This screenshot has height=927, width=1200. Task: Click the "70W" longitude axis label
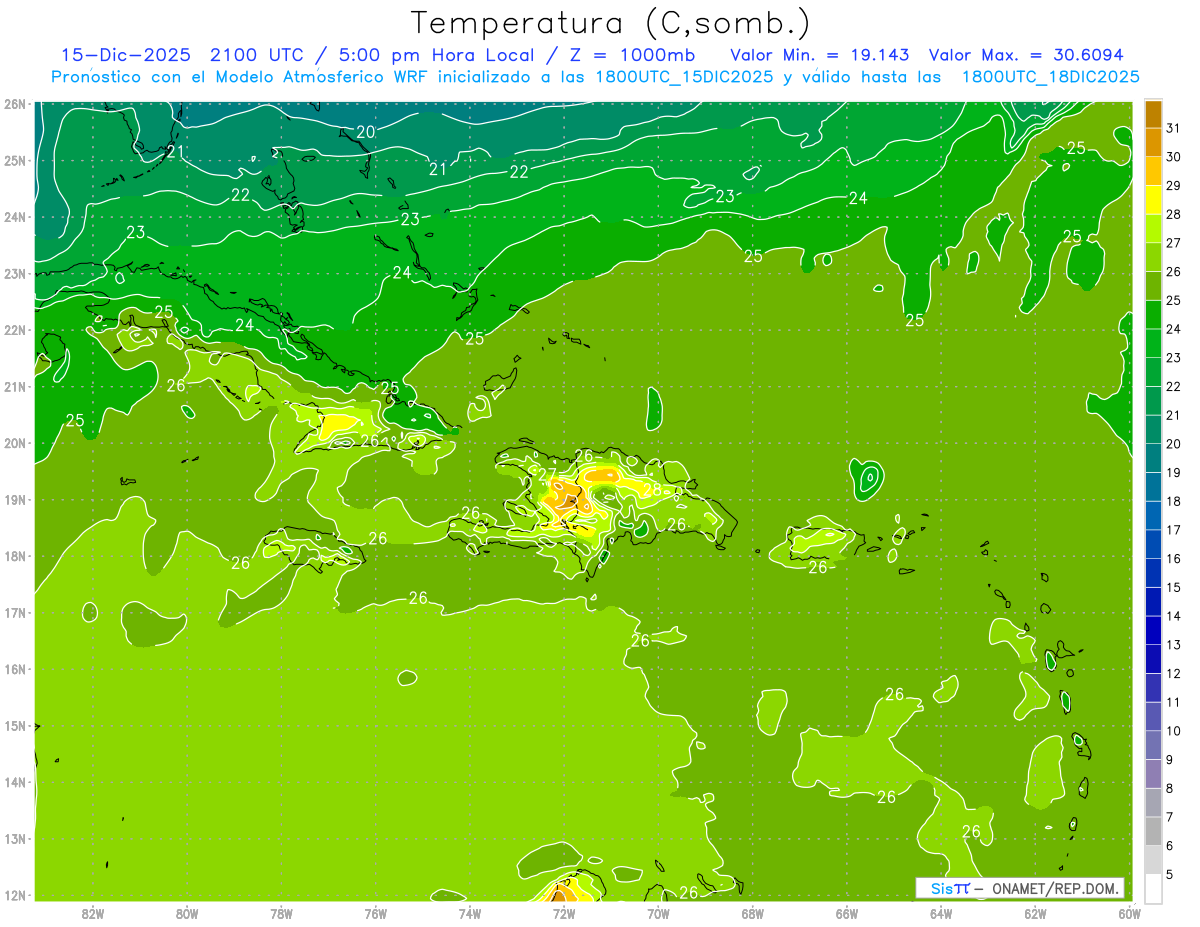tap(658, 913)
